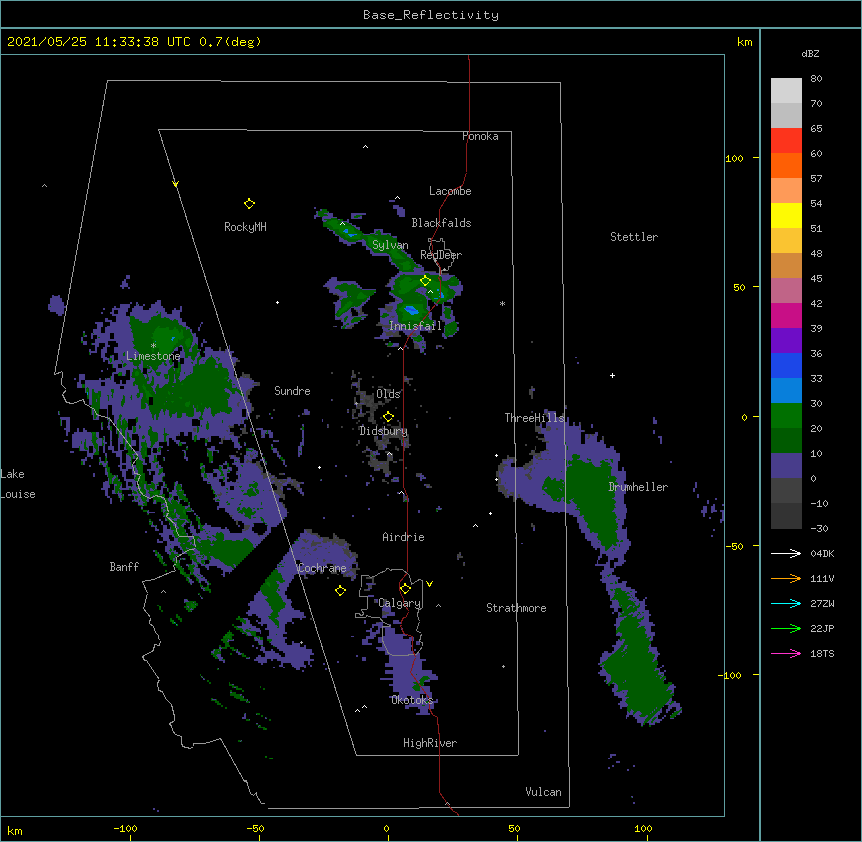
Task: Select the yellow diamond marker between Olds and Didsbury
Action: coord(388,417)
